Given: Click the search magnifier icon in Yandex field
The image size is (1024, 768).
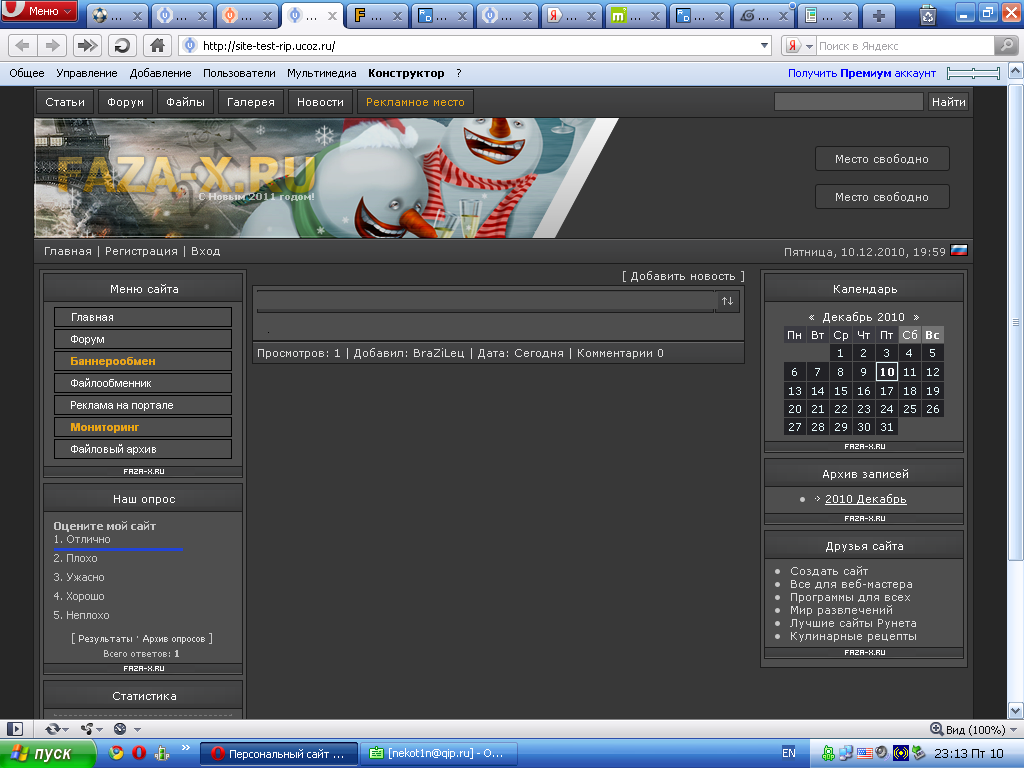Looking at the screenshot, I should (1005, 46).
